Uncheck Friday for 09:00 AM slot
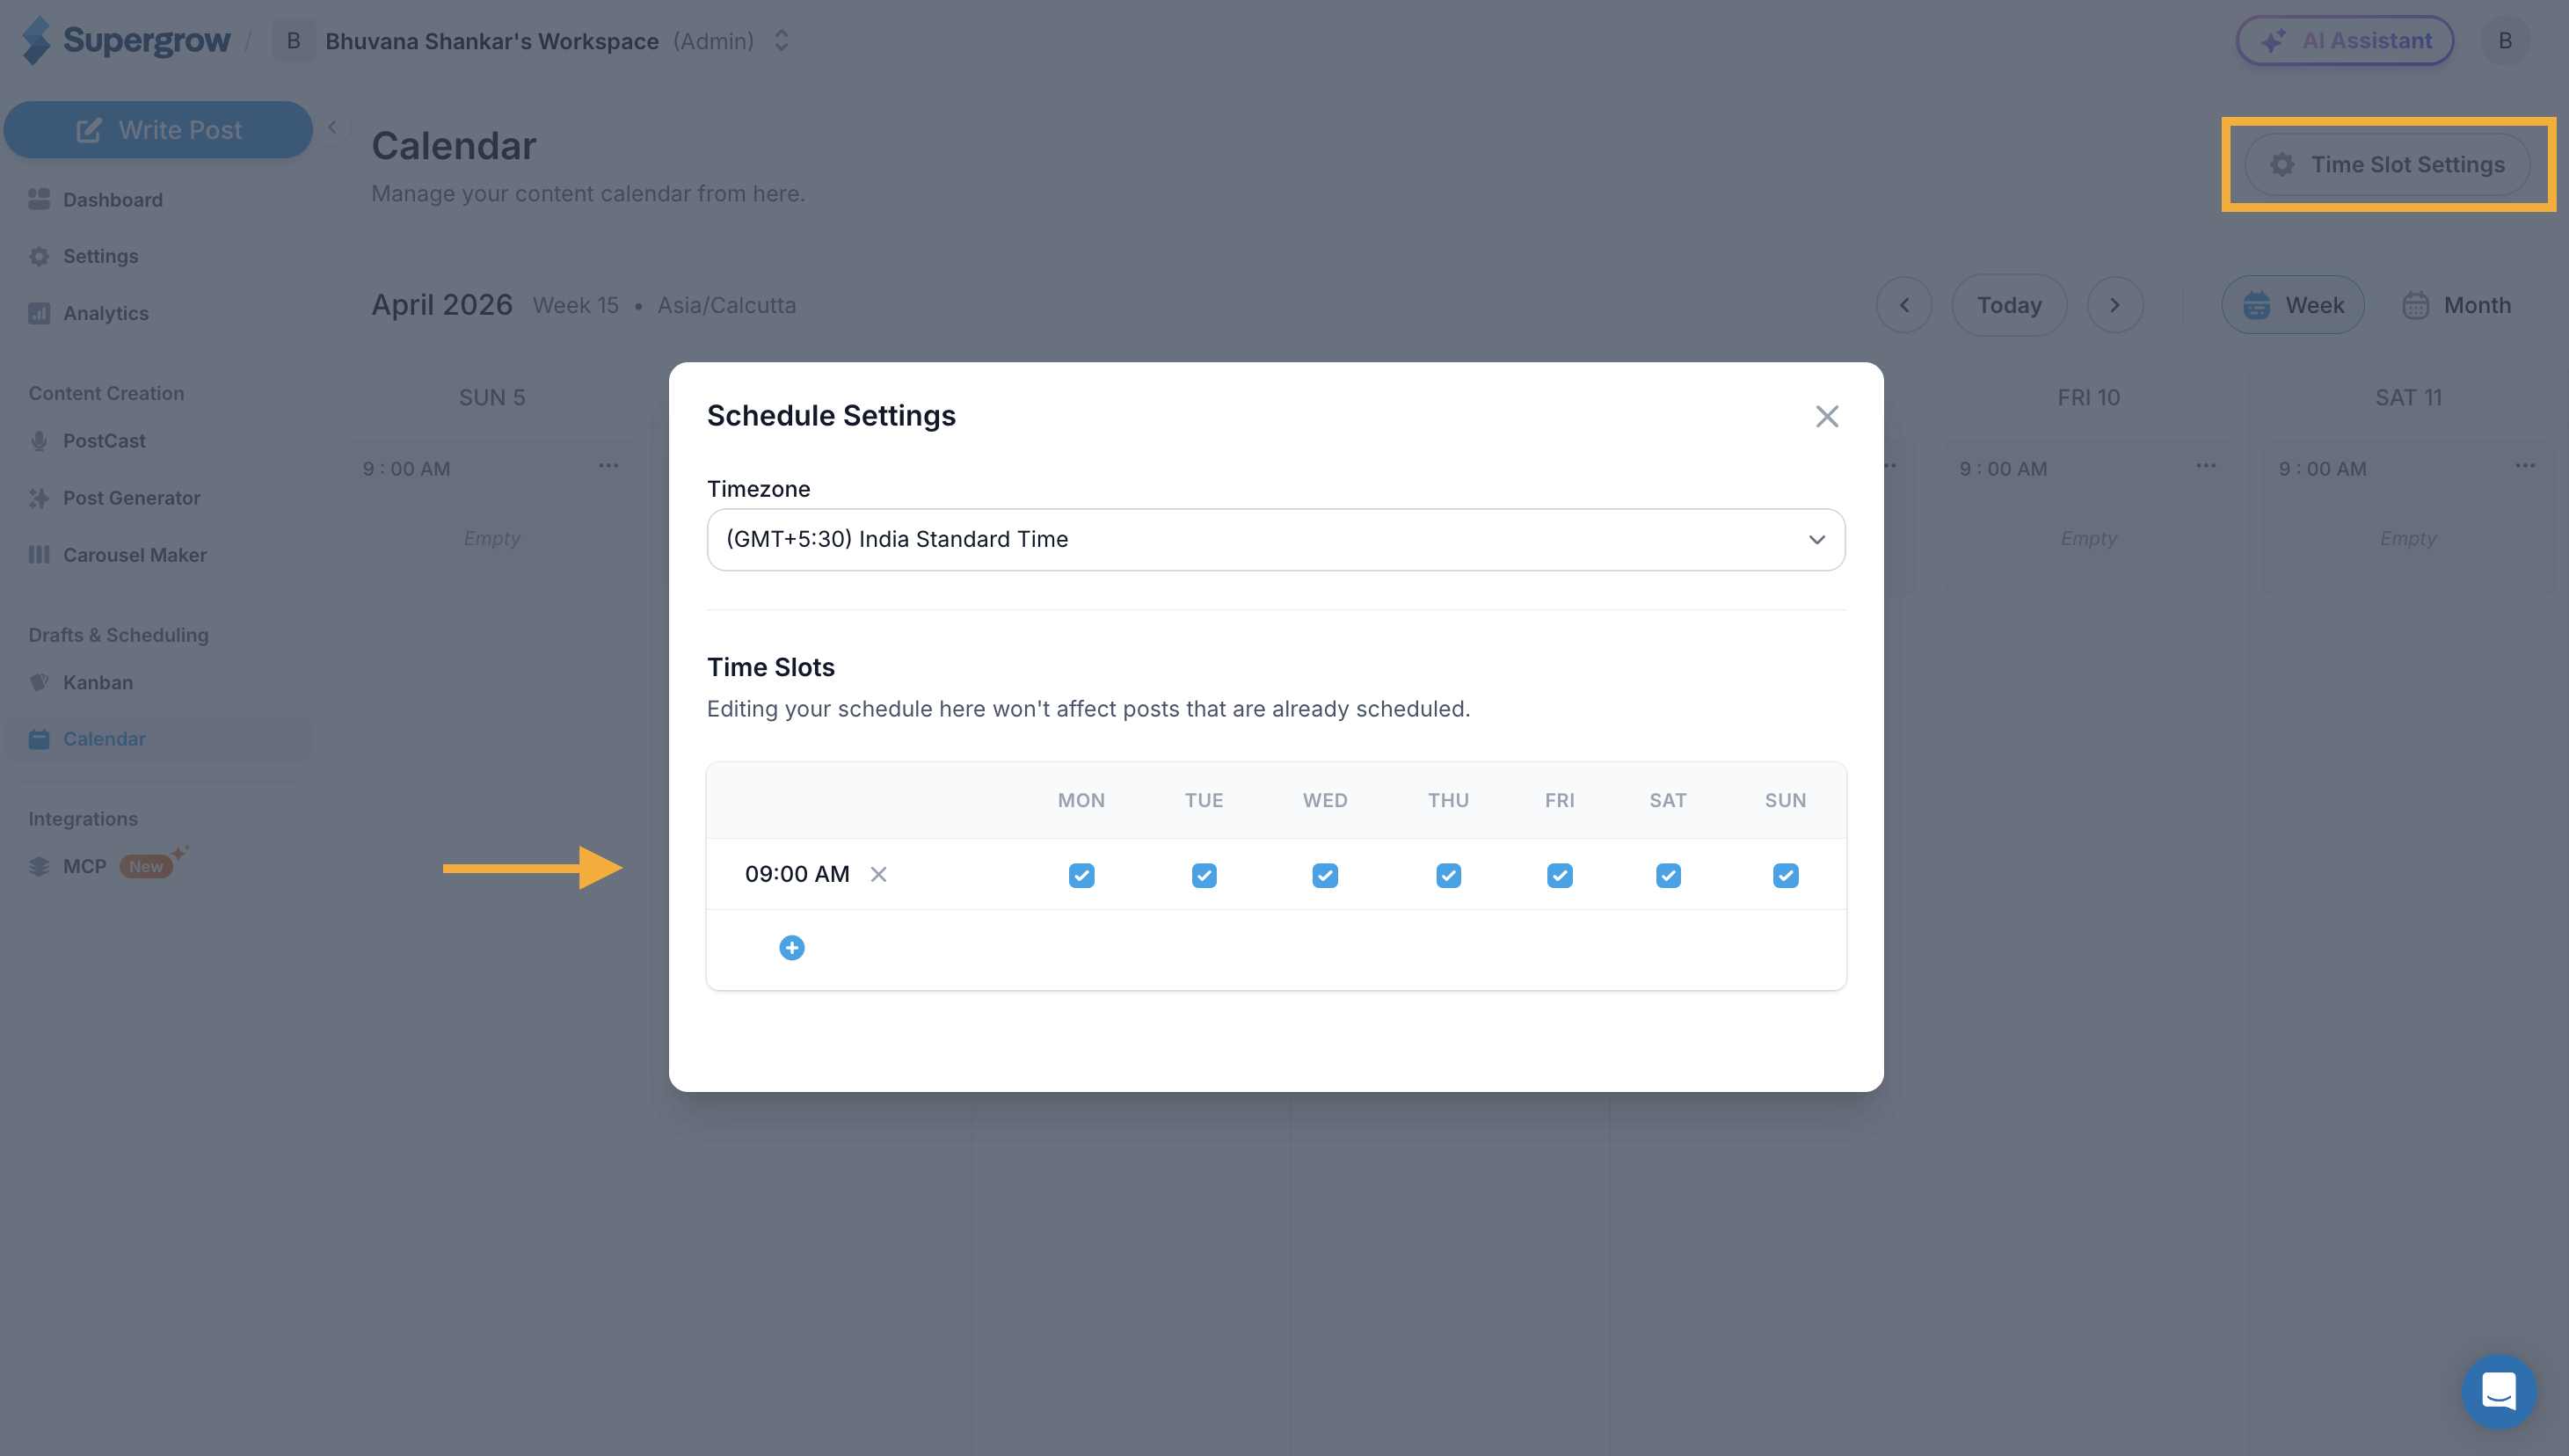This screenshot has height=1456, width=2569. (1559, 875)
